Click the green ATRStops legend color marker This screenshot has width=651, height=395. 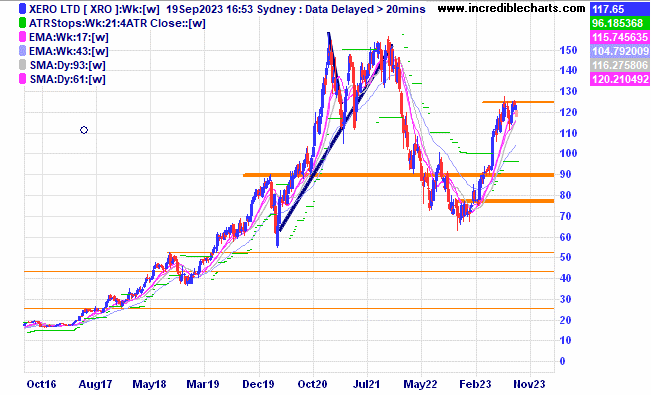[x=22, y=23]
